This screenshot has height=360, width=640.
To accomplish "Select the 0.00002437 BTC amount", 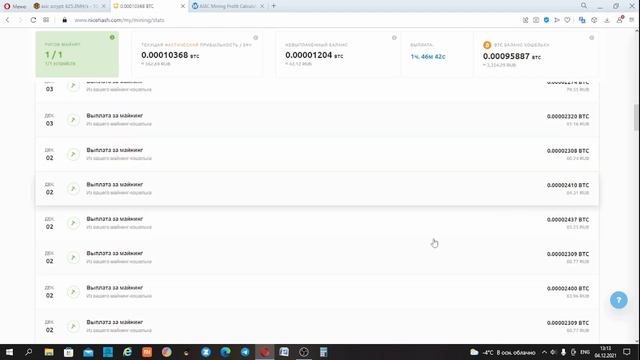I will click(x=568, y=220).
